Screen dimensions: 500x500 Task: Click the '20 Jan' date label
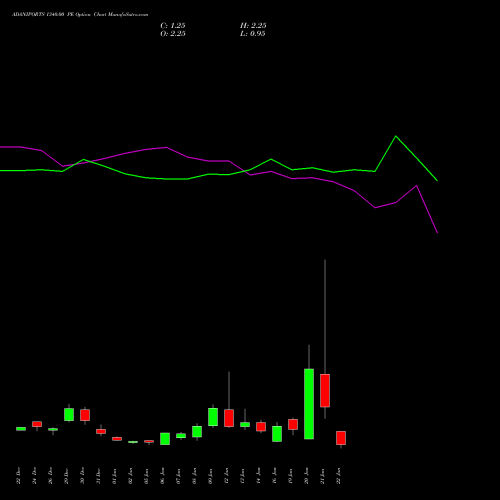click(x=307, y=476)
